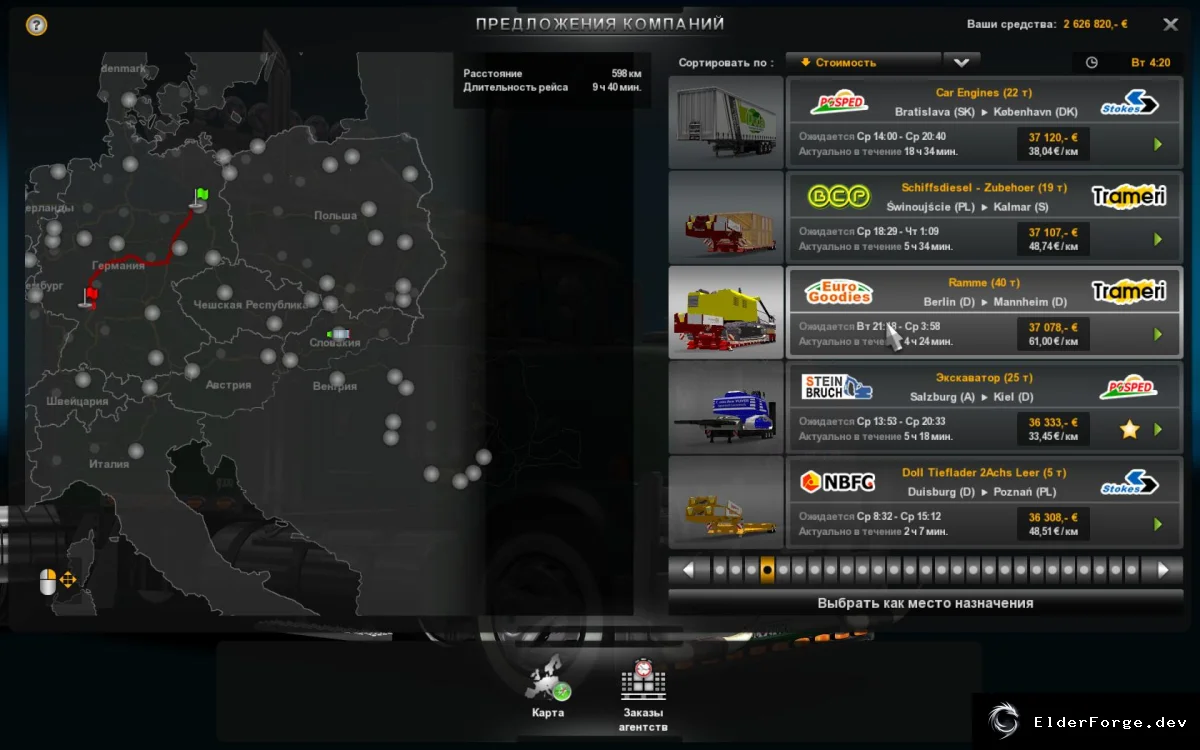The height and width of the screenshot is (750, 1200).
Task: Click the truck position marker near Словакия
Action: [339, 333]
